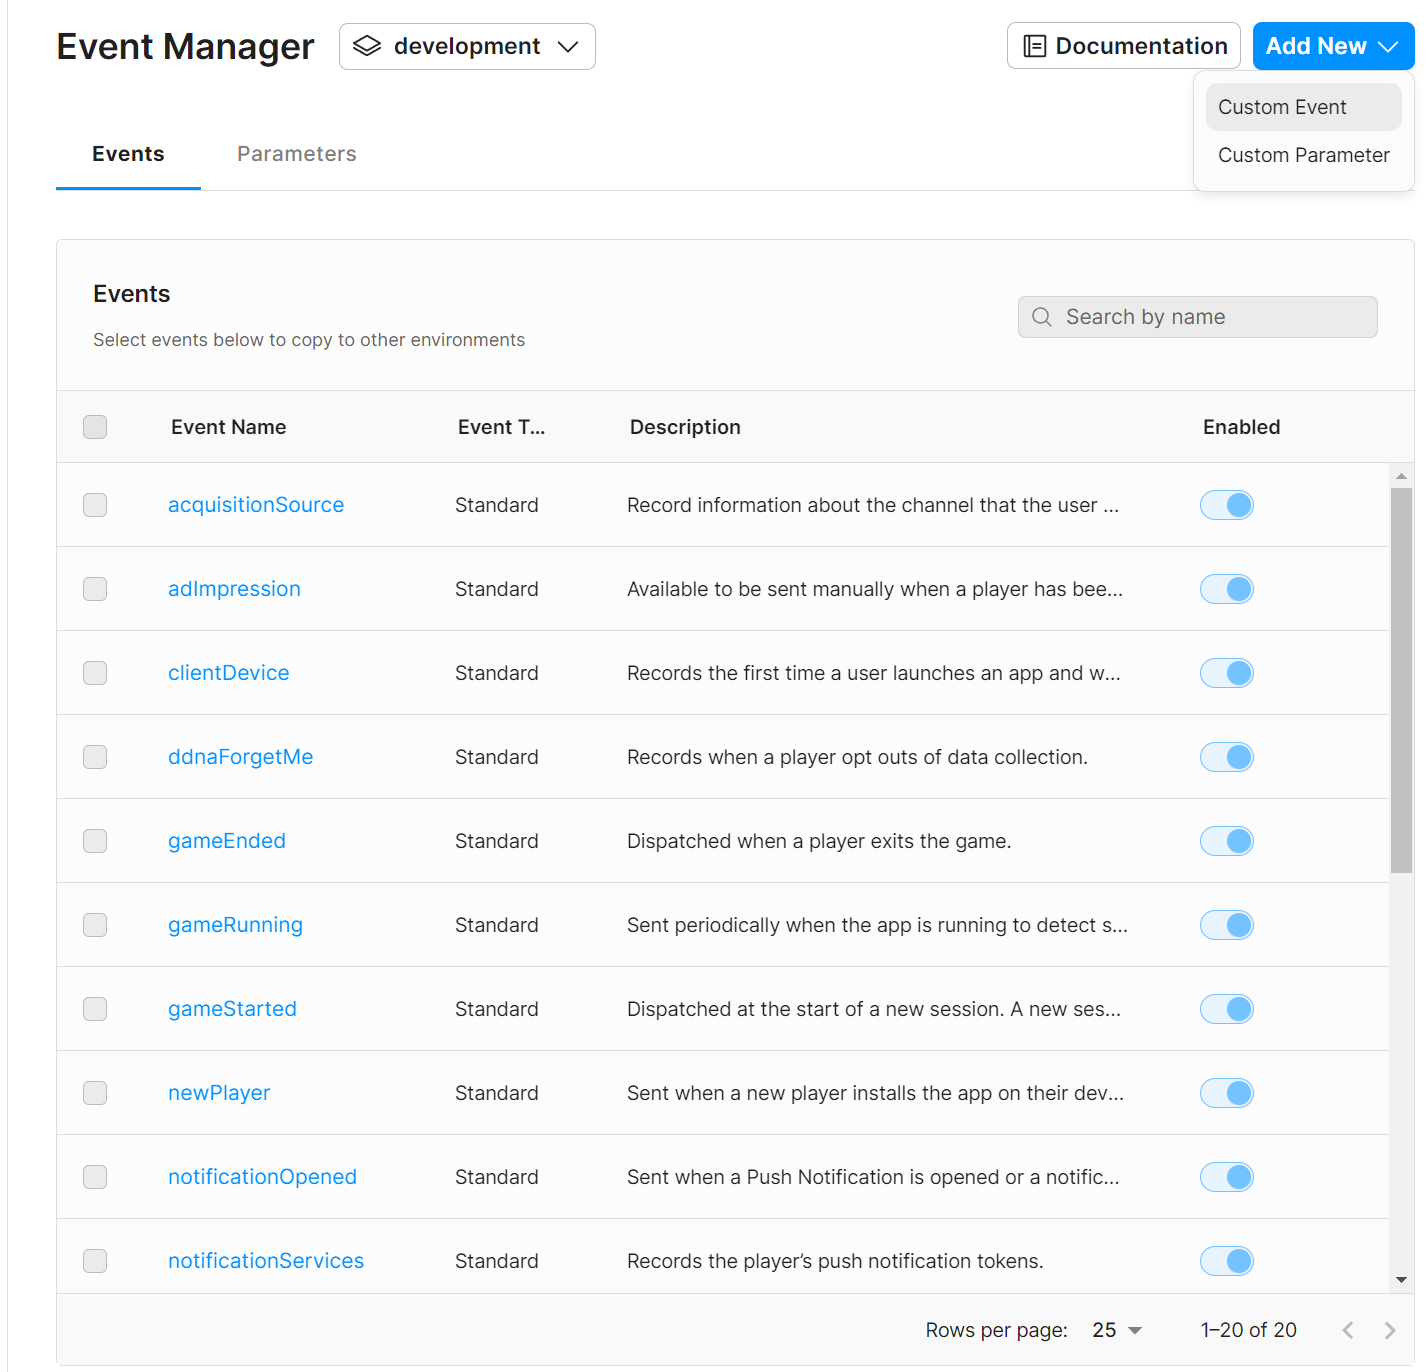The width and height of the screenshot is (1427, 1372).
Task: Click the truncated Event T... column header
Action: point(501,427)
